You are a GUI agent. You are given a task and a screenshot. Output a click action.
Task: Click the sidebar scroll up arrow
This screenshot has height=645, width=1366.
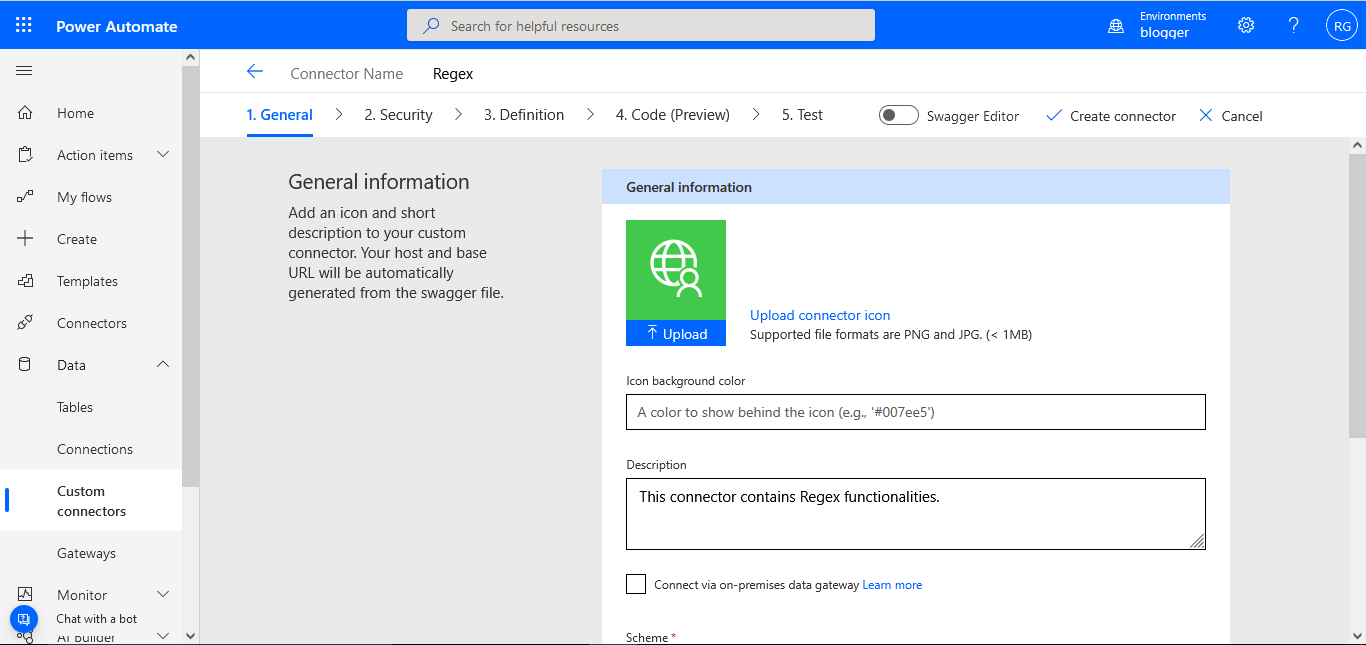[x=191, y=58]
